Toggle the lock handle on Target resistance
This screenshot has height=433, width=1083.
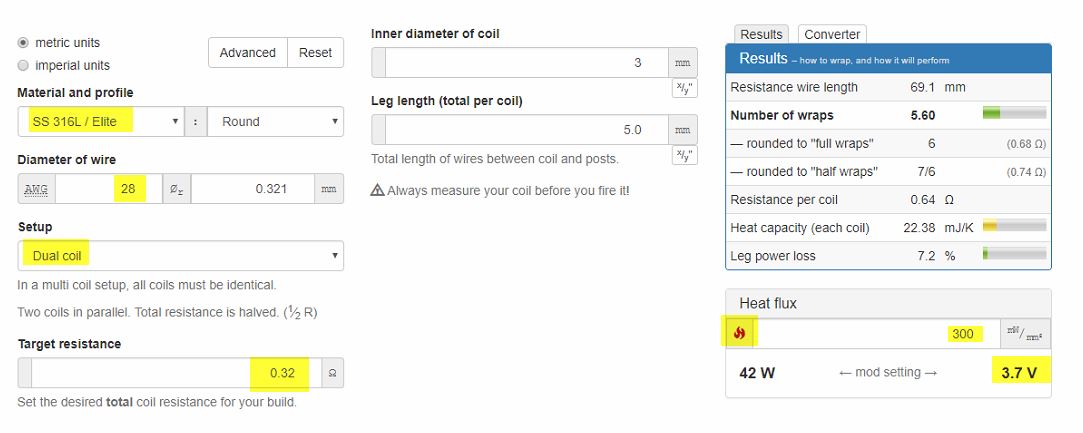[25, 373]
